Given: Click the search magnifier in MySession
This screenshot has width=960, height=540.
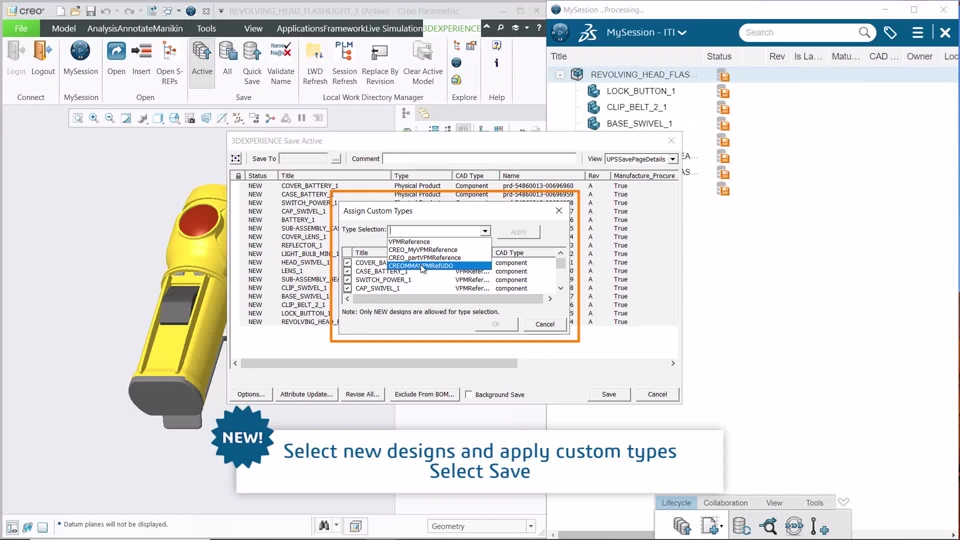Looking at the screenshot, I should pyautogui.click(x=864, y=32).
